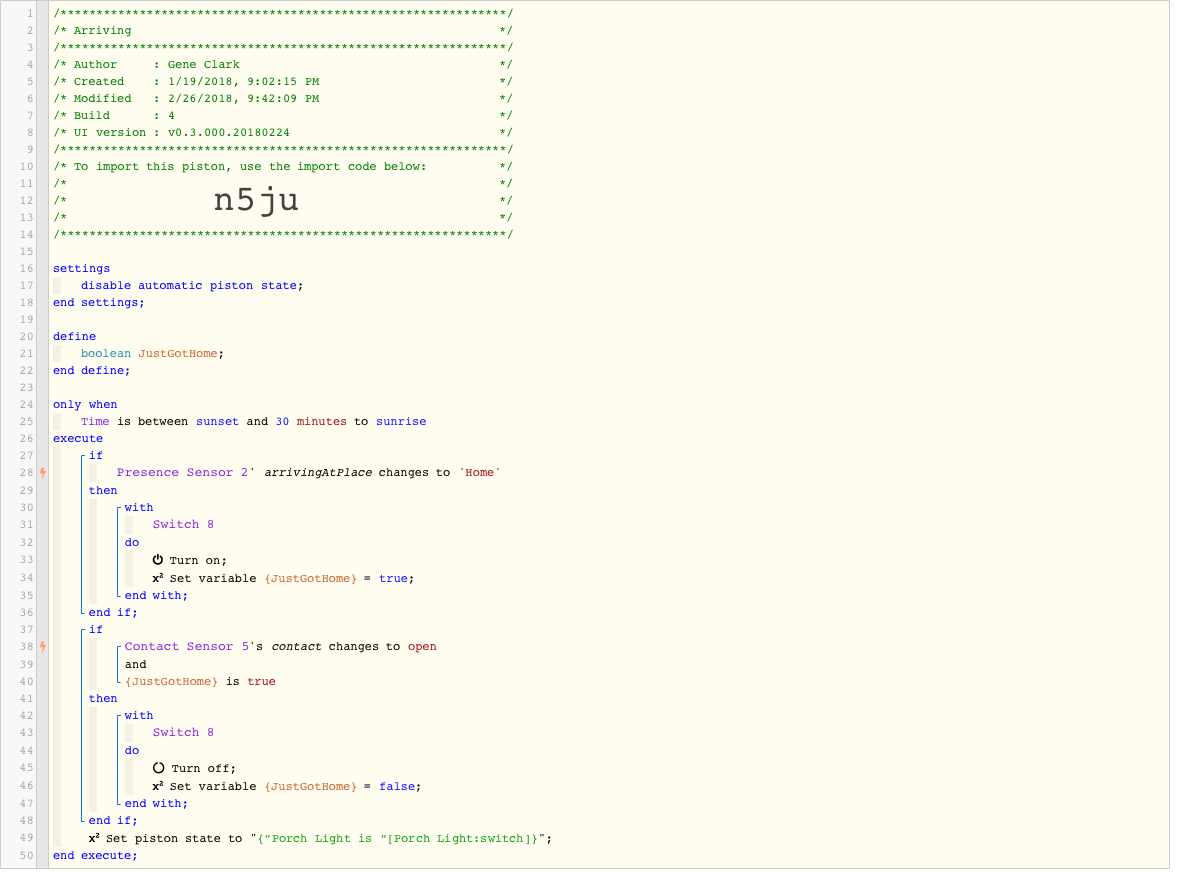Click 'sunrise' in the time restriction
The height and width of the screenshot is (877, 1178).
(401, 422)
